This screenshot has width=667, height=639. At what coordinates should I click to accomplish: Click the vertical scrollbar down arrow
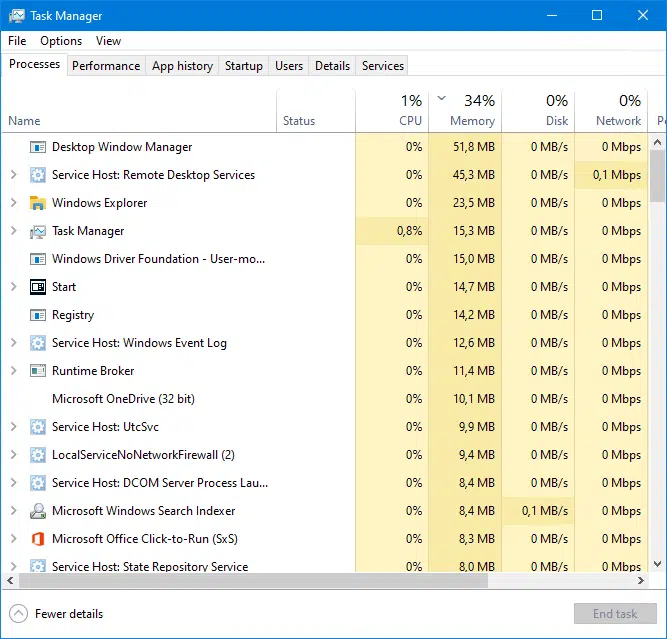click(657, 564)
